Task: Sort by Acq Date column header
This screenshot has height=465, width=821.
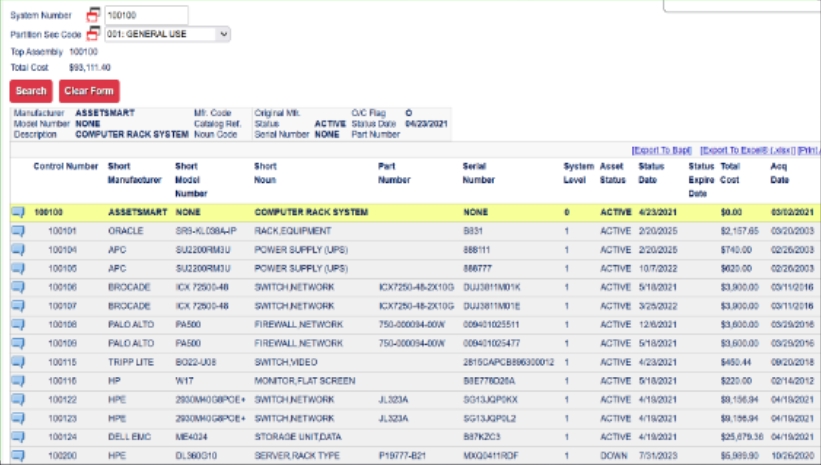Action: tap(779, 173)
